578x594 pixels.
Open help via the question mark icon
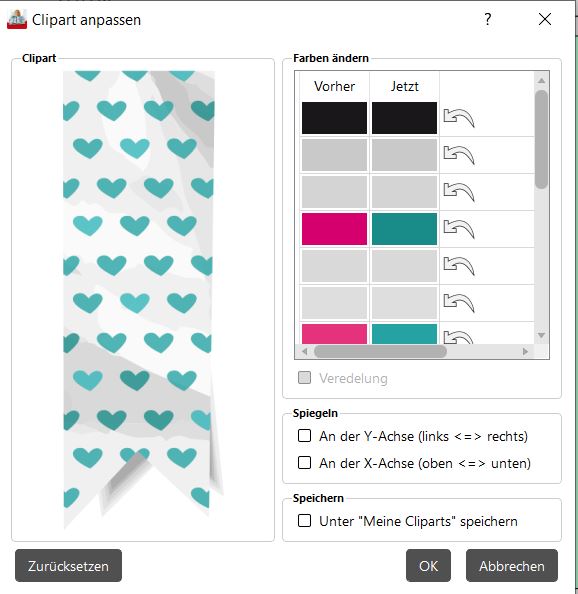[x=488, y=19]
